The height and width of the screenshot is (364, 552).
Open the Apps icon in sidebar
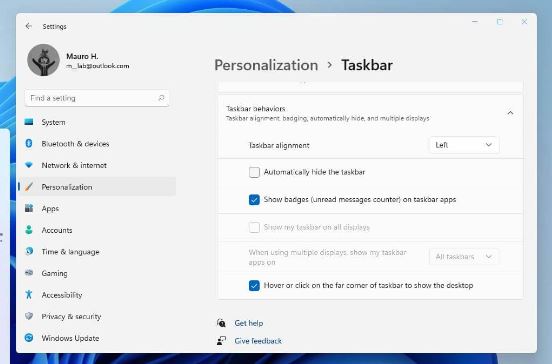pos(29,208)
